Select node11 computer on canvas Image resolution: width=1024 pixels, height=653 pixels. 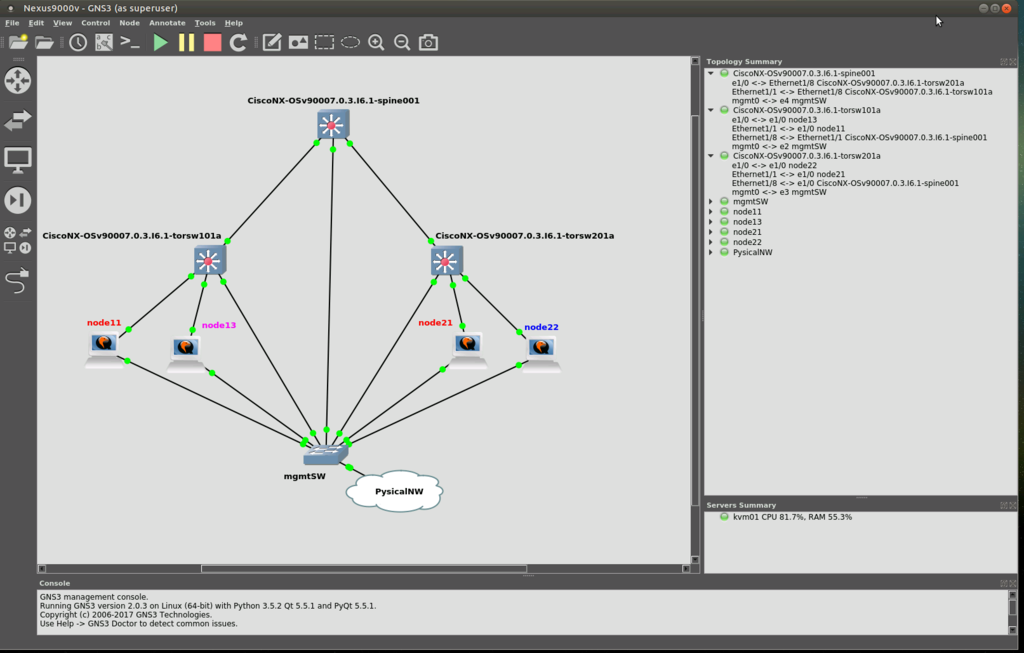(x=104, y=350)
